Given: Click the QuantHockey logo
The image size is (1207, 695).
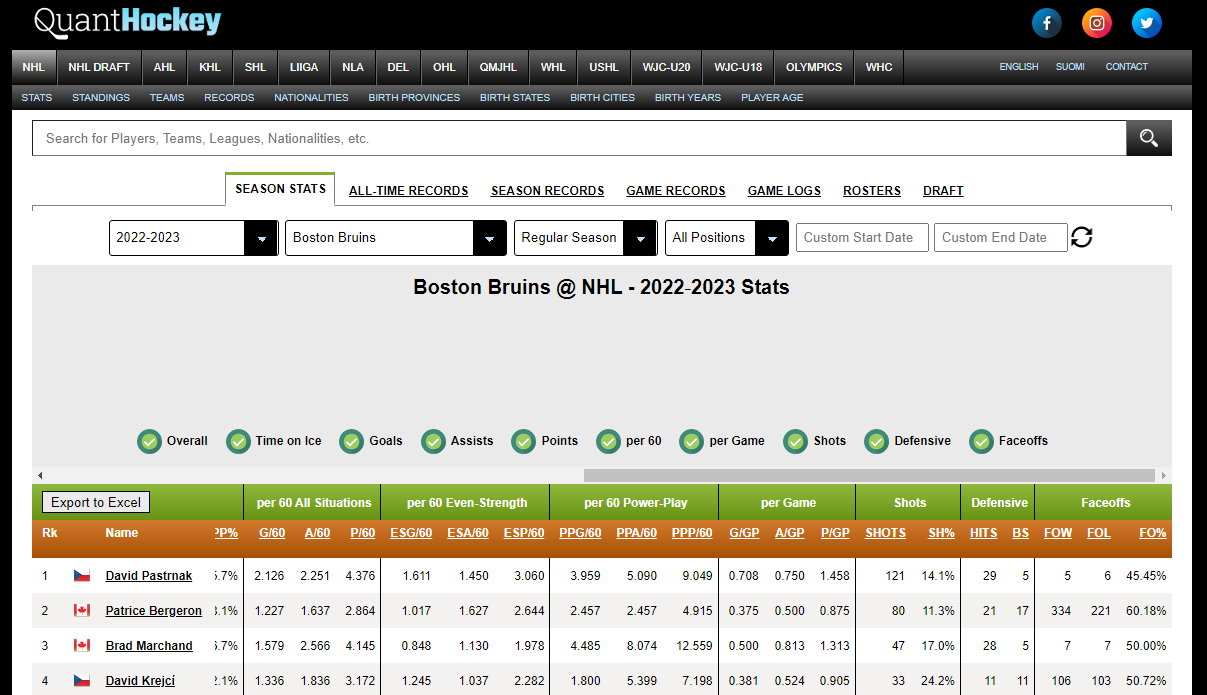Looking at the screenshot, I should [127, 22].
